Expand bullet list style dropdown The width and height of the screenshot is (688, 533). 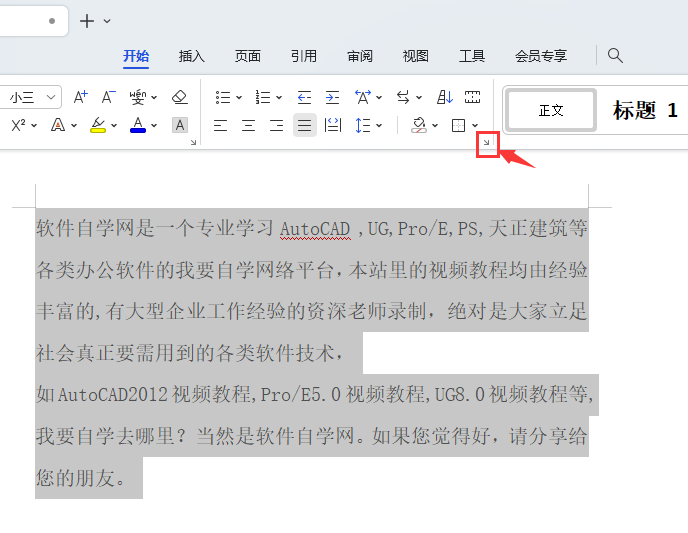point(239,97)
